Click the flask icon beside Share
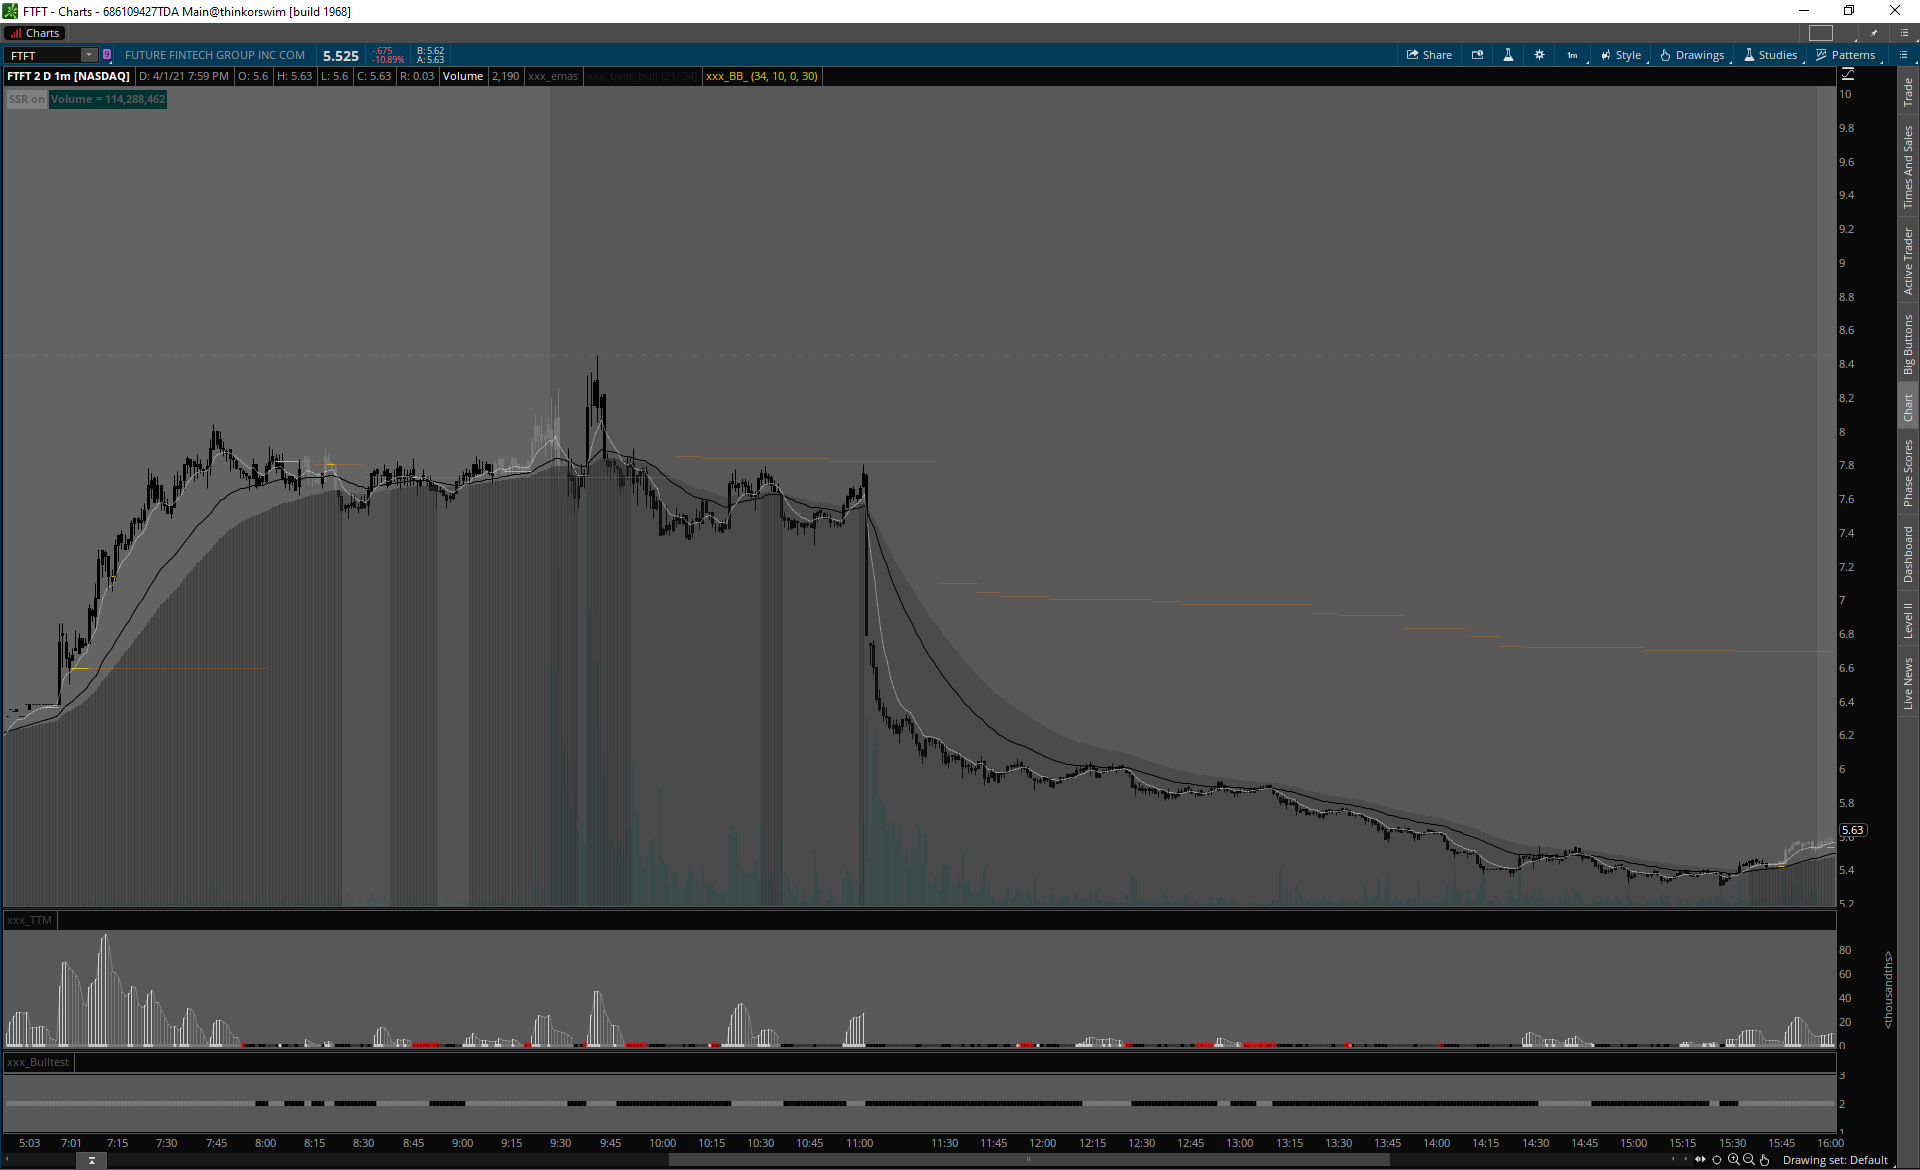Screen dimensions: 1920x1170 click(x=1508, y=55)
